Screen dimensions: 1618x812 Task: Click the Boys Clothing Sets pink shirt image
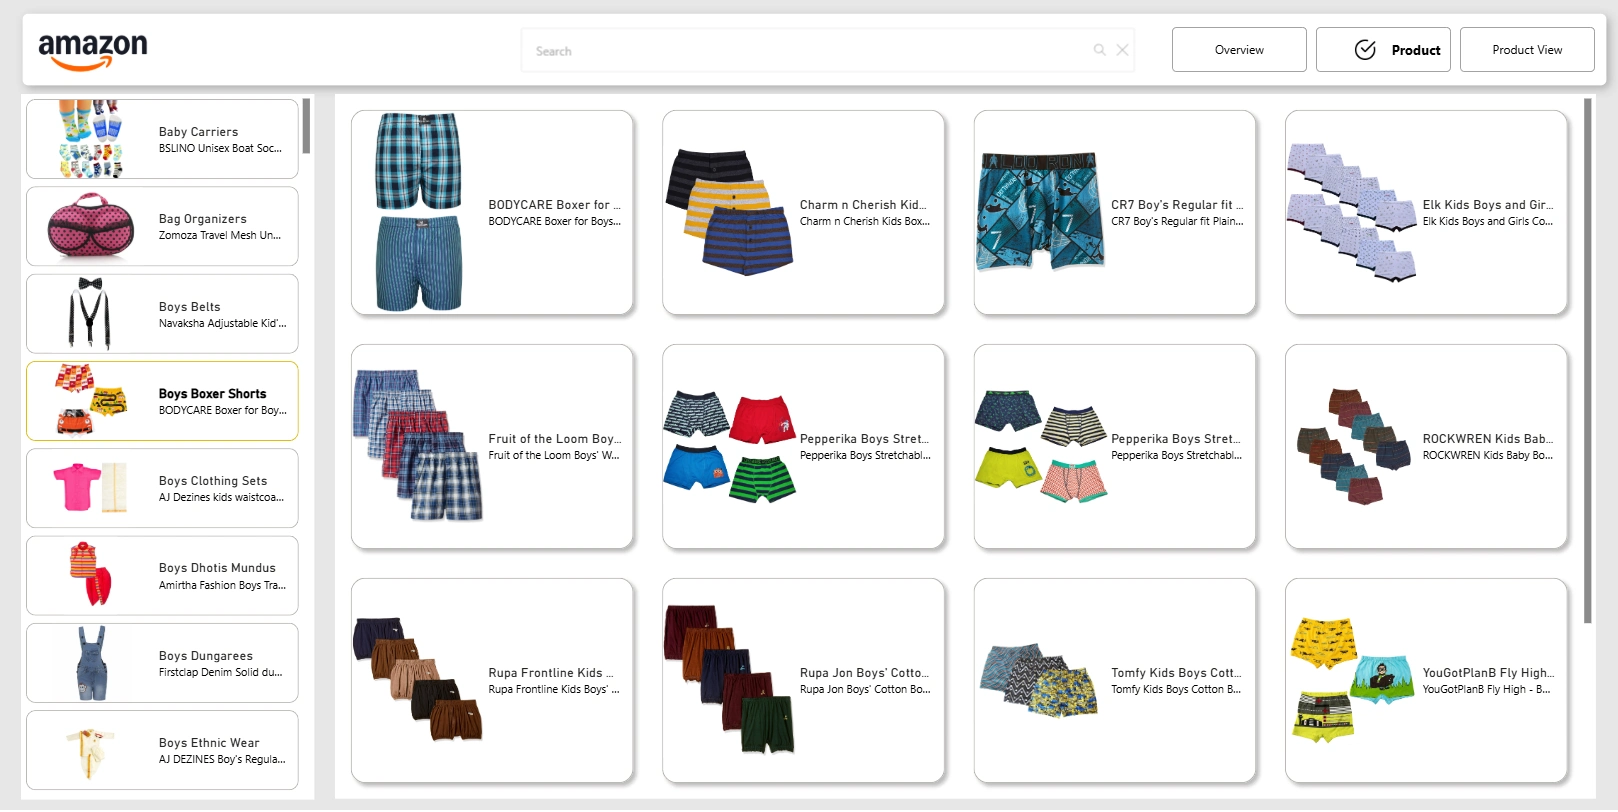pos(90,488)
